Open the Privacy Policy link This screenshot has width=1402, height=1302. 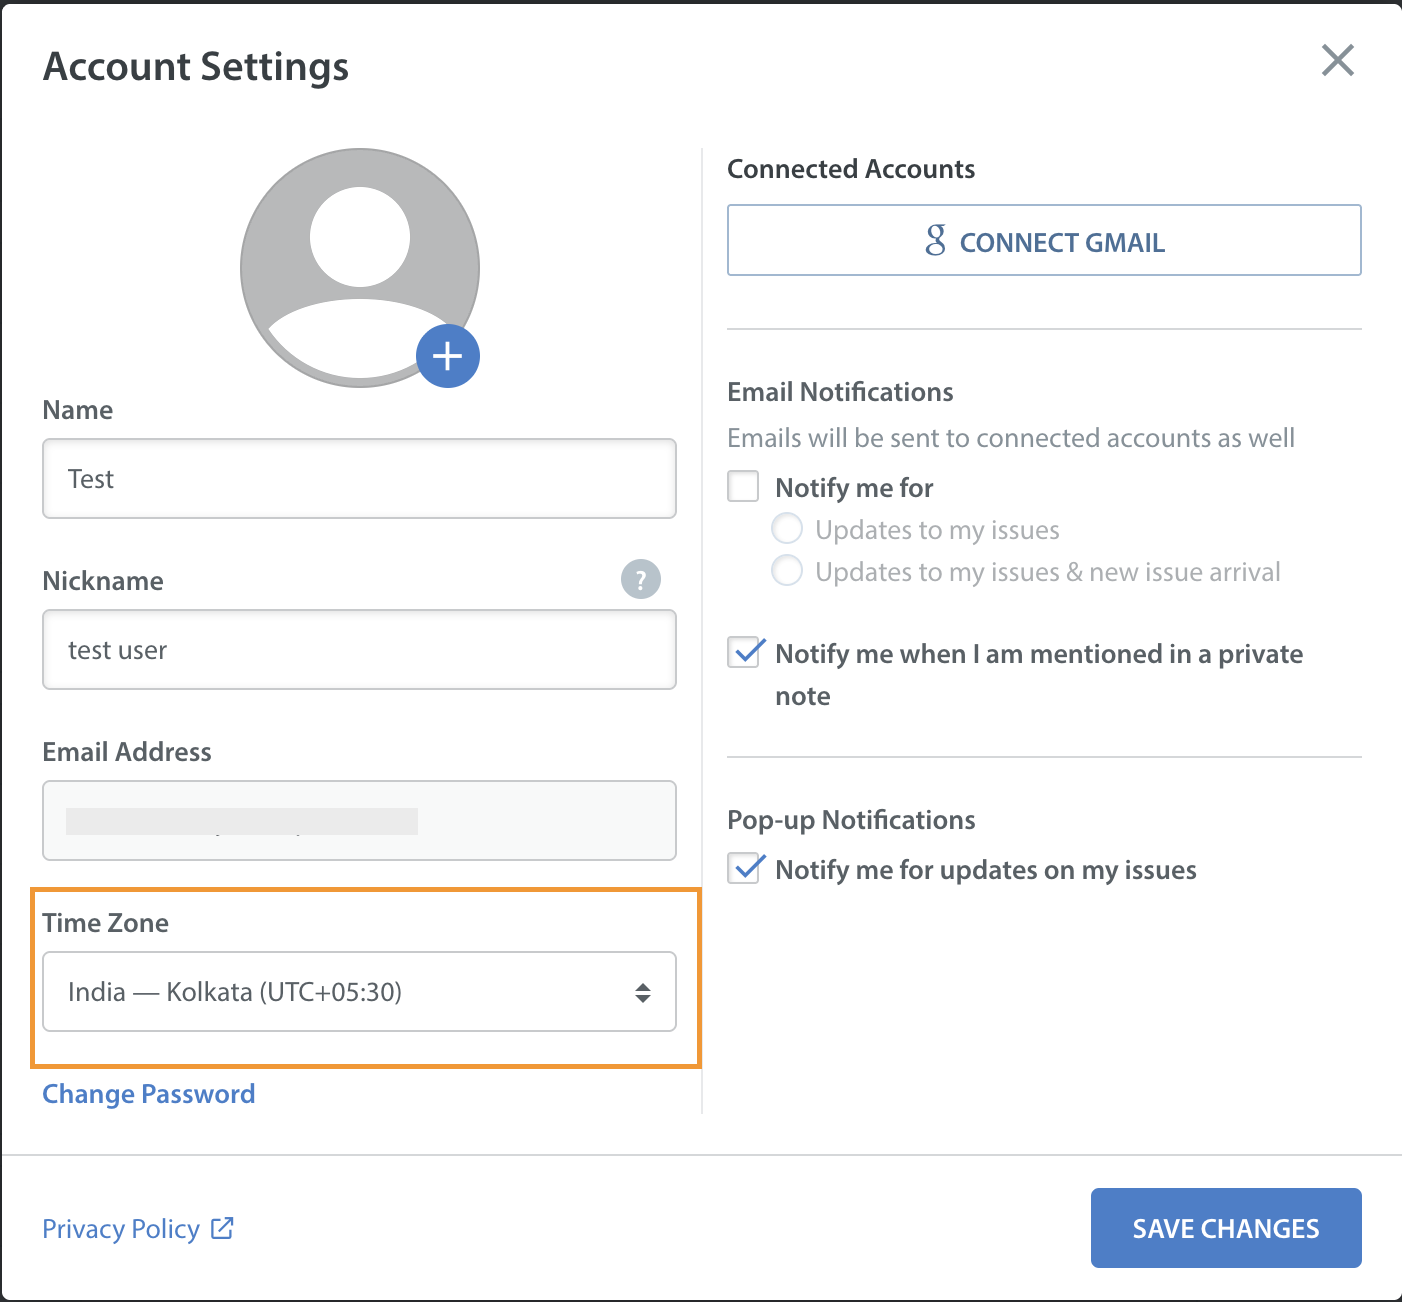coord(121,1229)
